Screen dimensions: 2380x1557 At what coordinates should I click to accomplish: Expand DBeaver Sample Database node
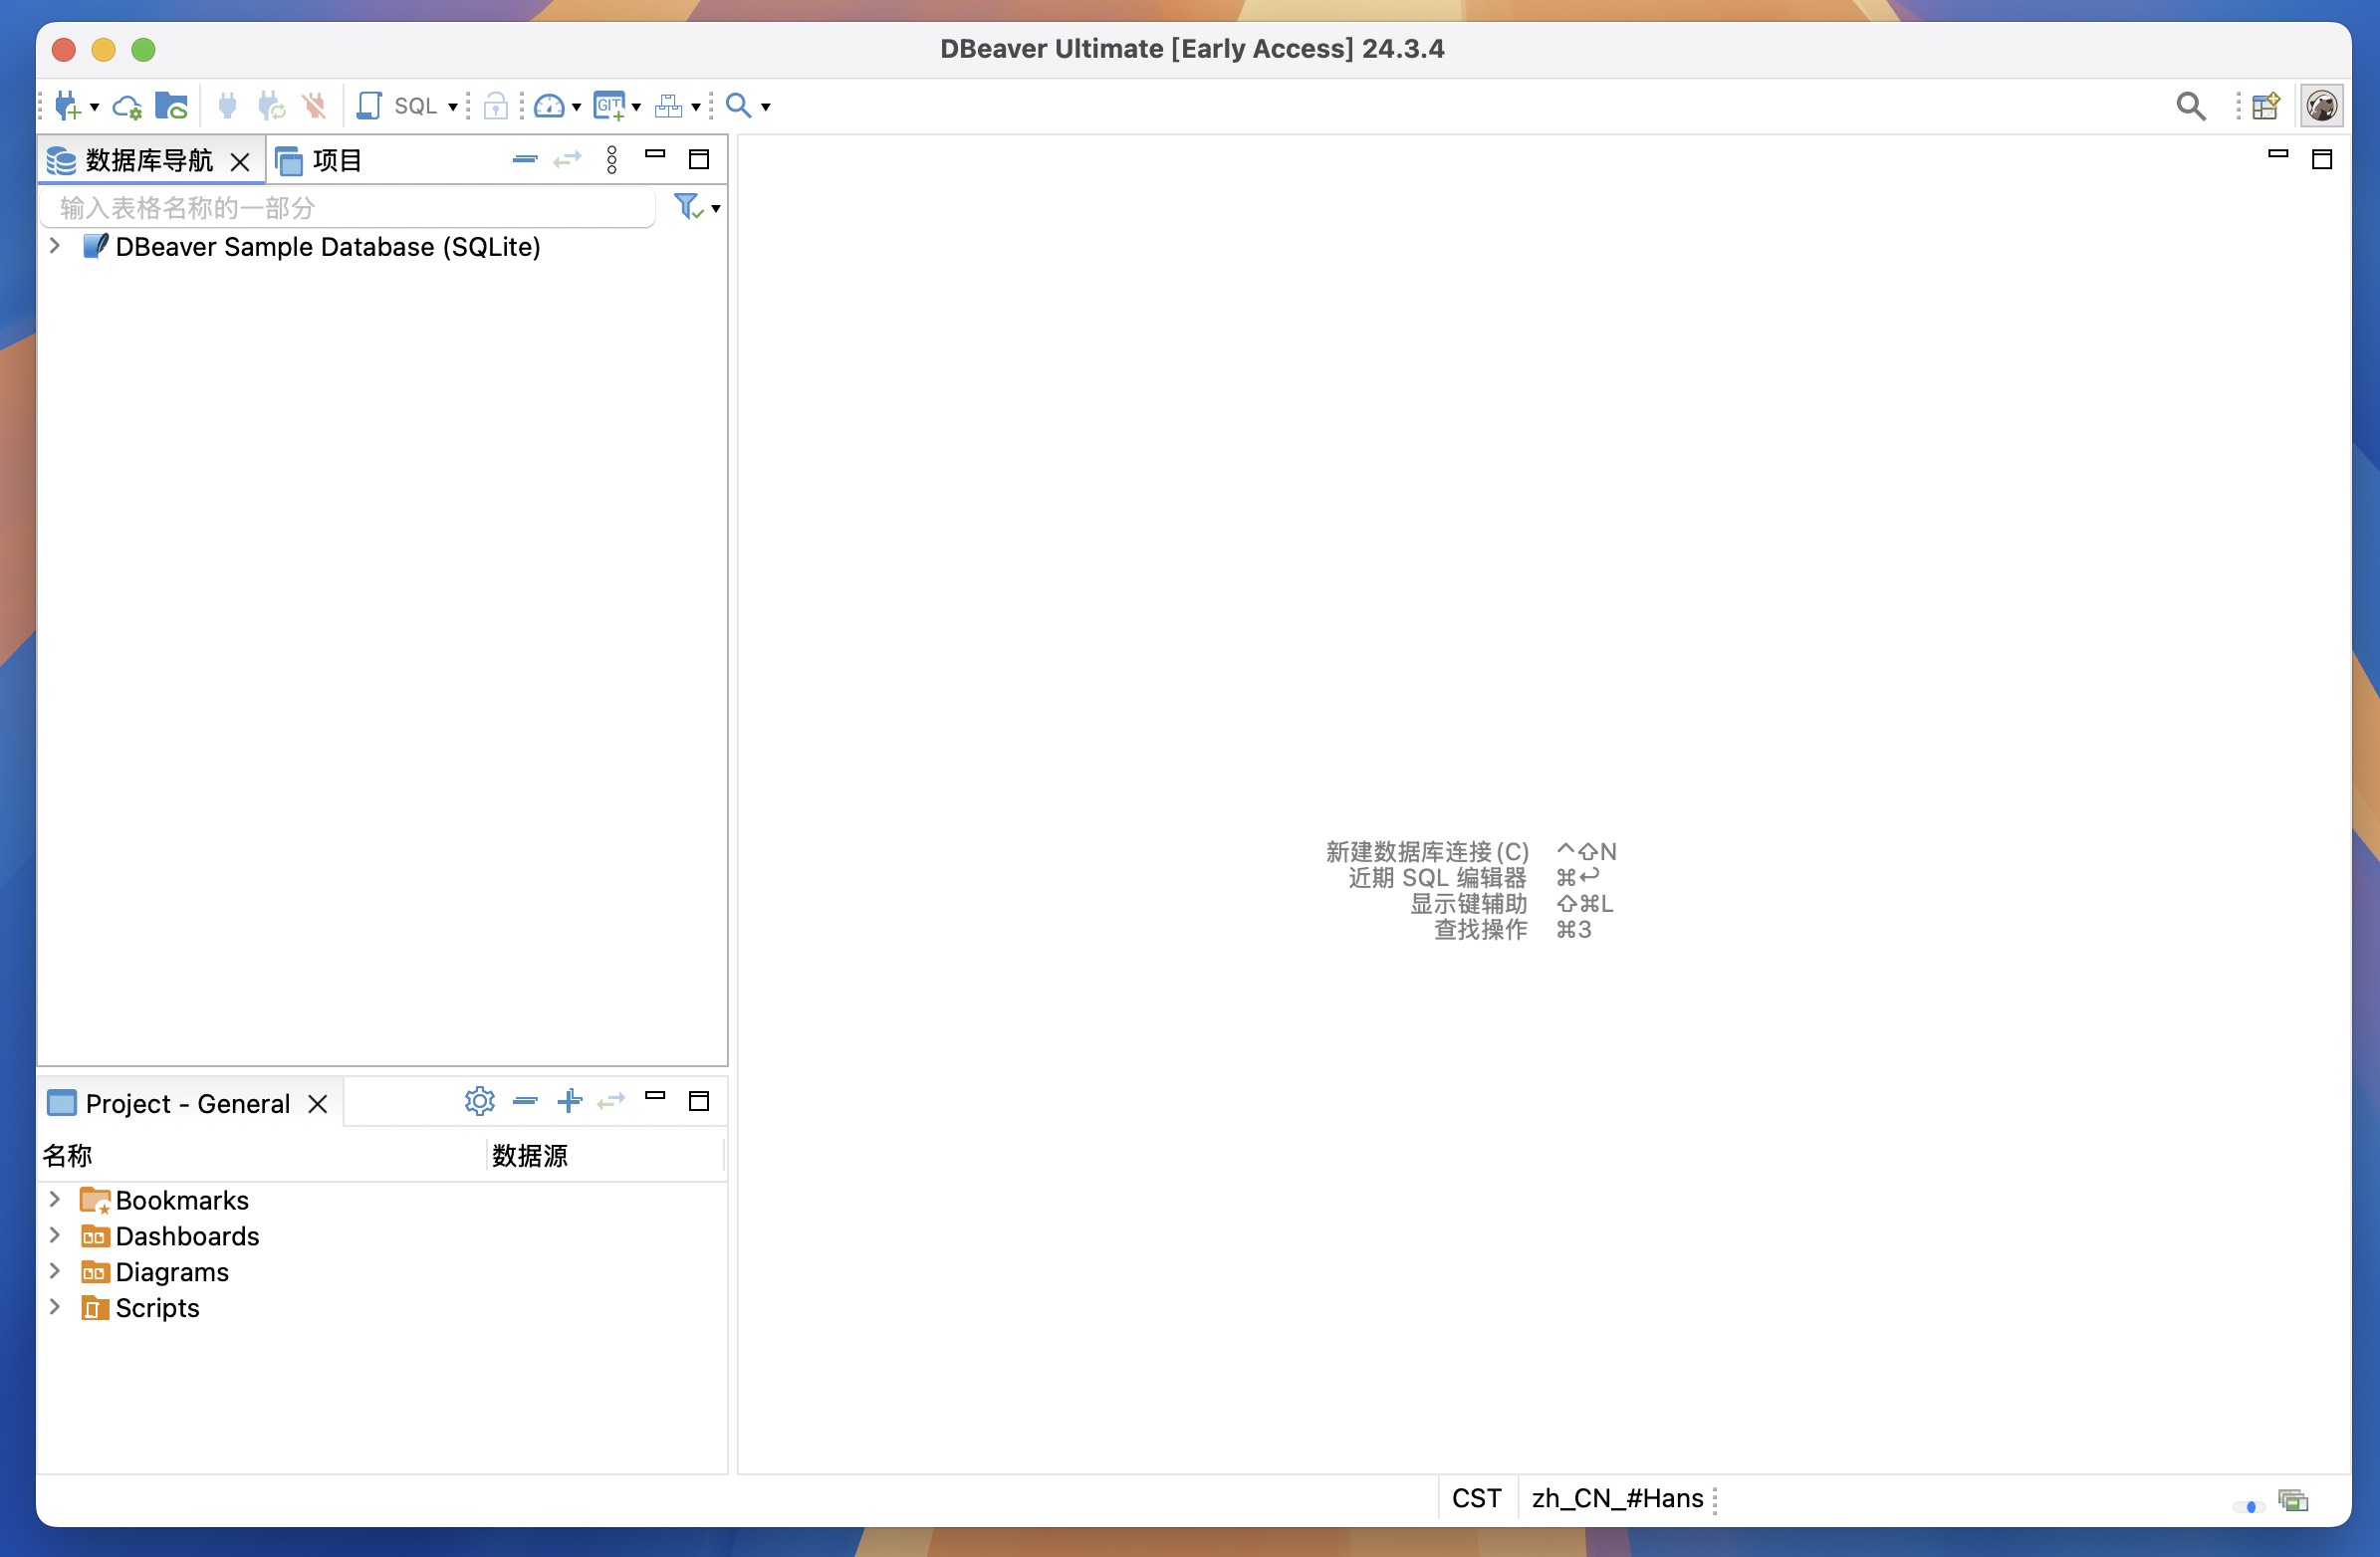pos(55,246)
